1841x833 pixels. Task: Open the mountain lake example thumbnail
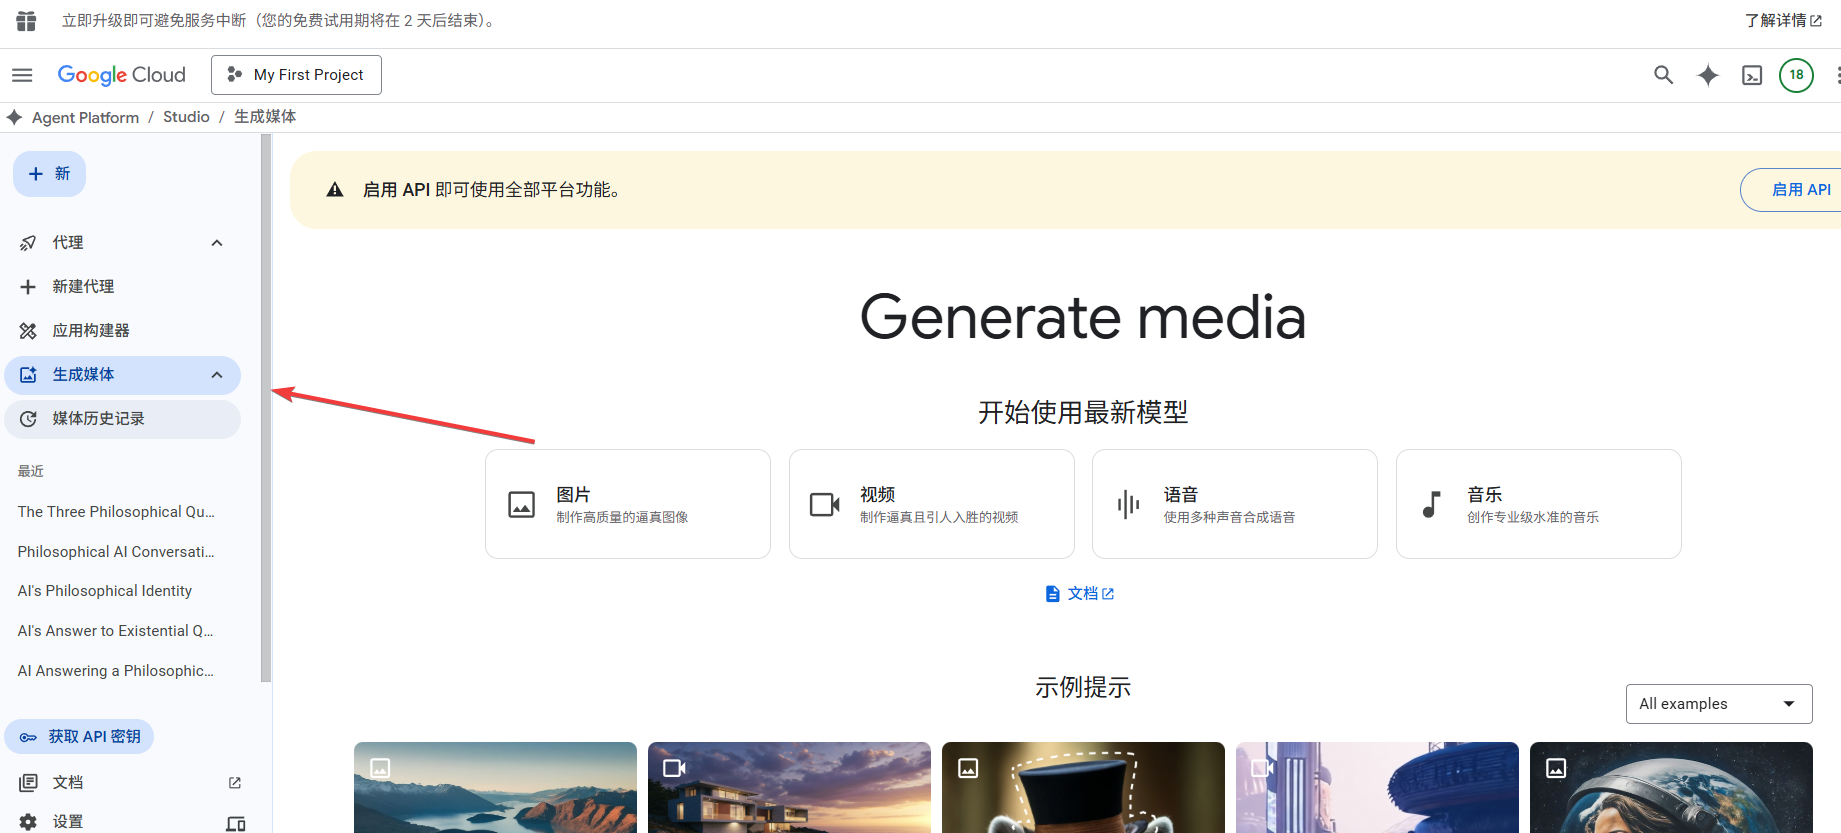tap(495, 788)
